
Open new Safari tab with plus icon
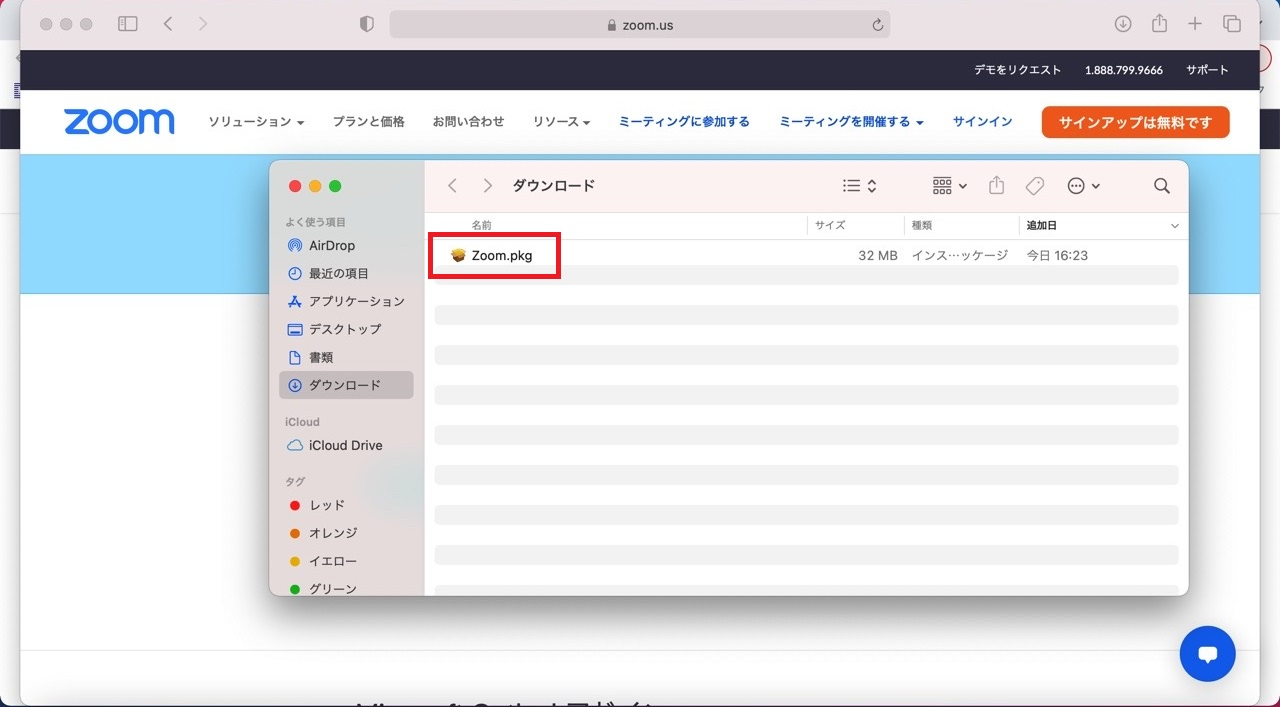tap(1195, 24)
